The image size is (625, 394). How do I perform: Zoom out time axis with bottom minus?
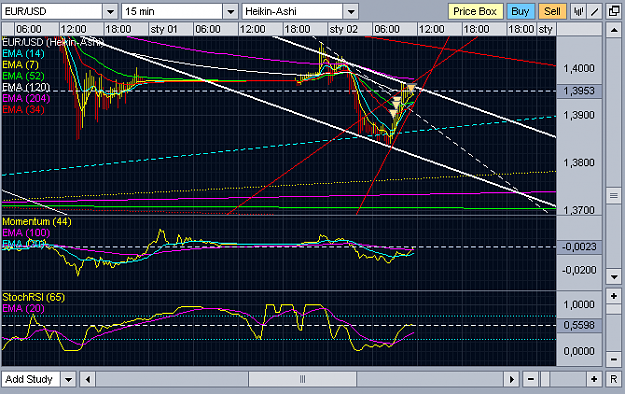tap(531, 379)
